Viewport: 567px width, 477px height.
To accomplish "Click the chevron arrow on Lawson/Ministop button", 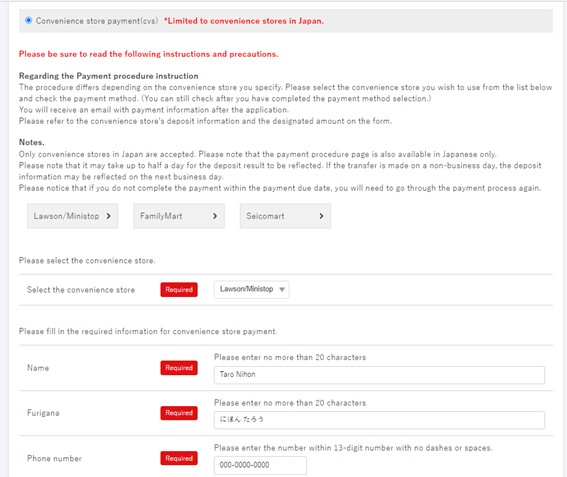I will [x=108, y=216].
